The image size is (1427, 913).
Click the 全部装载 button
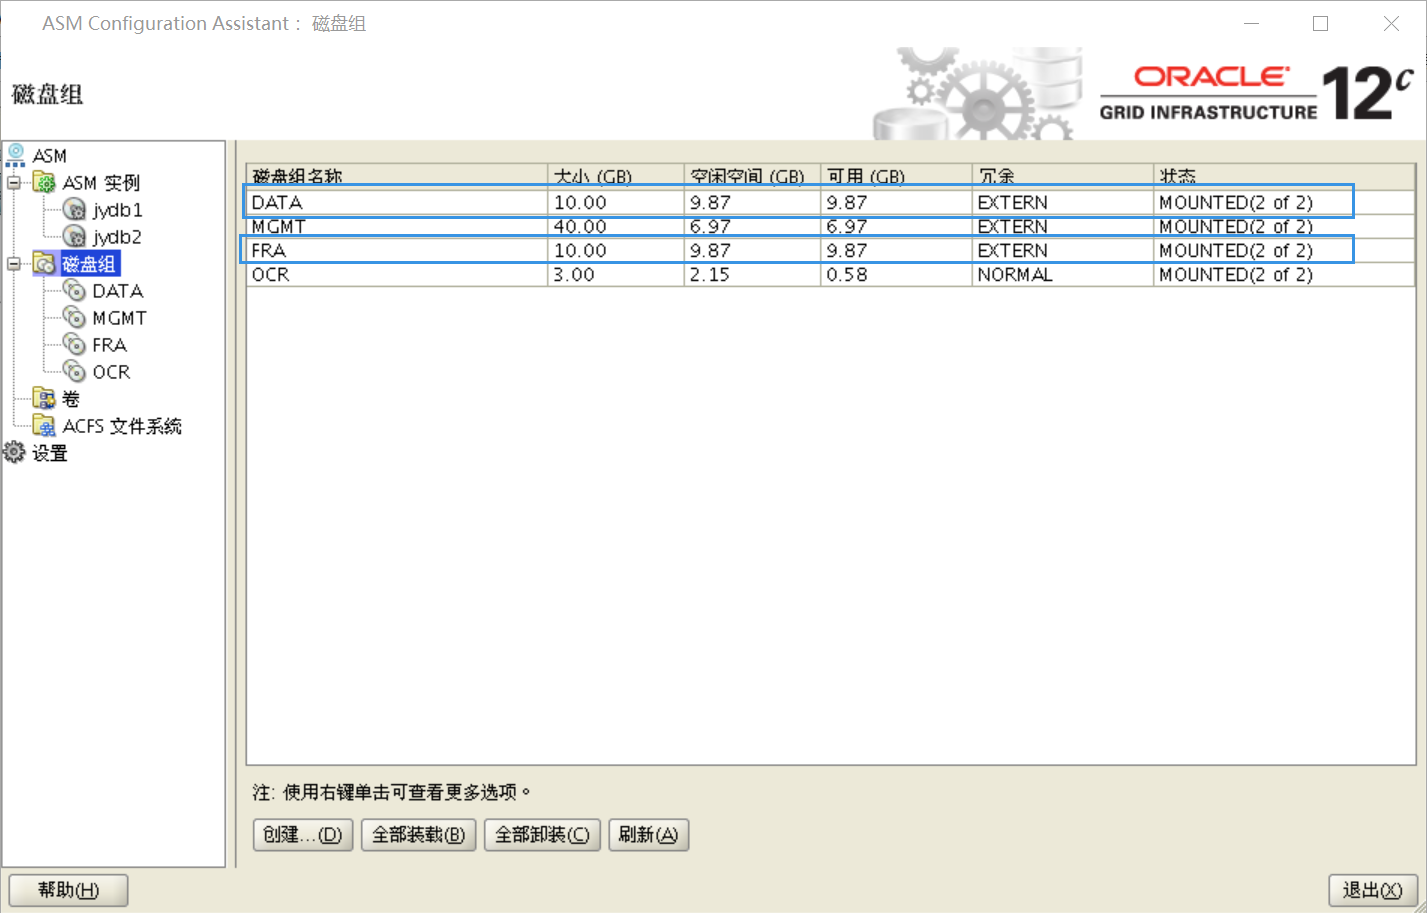point(418,834)
